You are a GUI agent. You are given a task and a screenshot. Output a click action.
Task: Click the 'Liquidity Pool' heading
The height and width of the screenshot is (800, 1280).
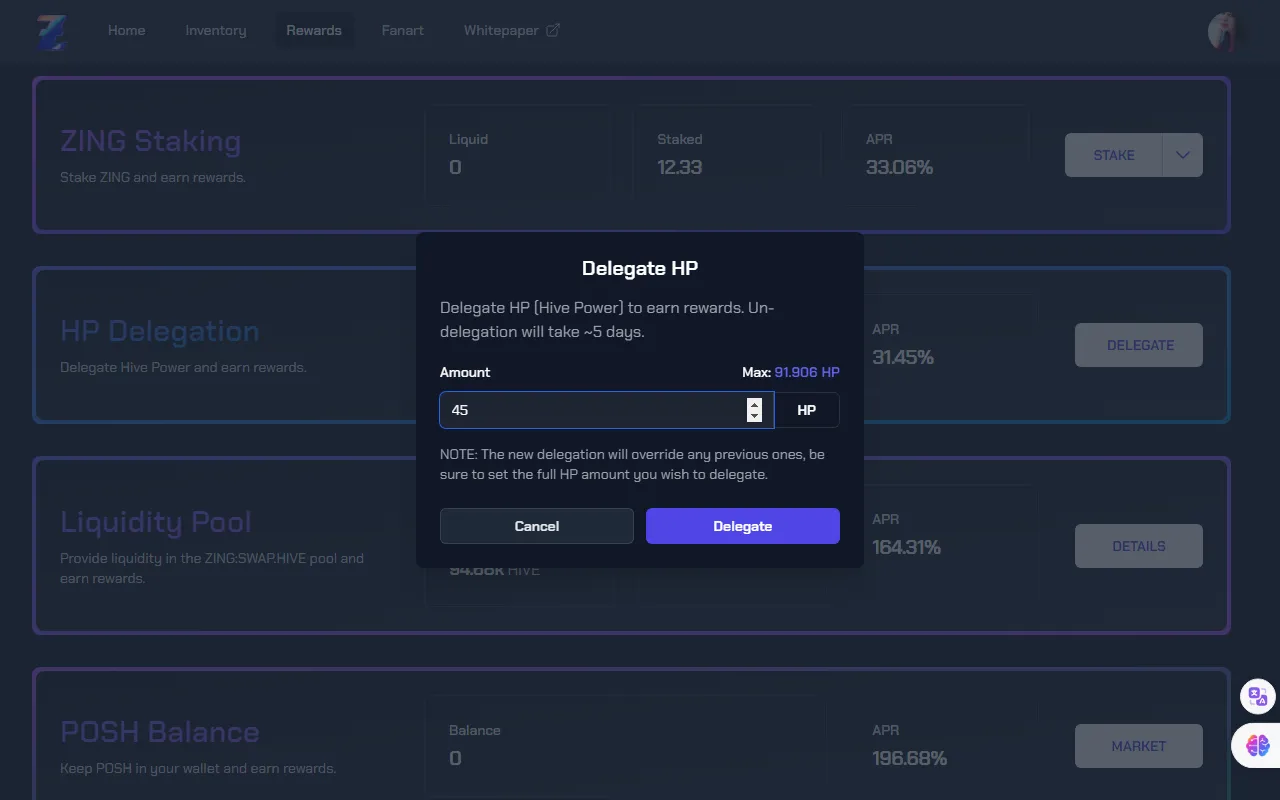[x=155, y=522]
